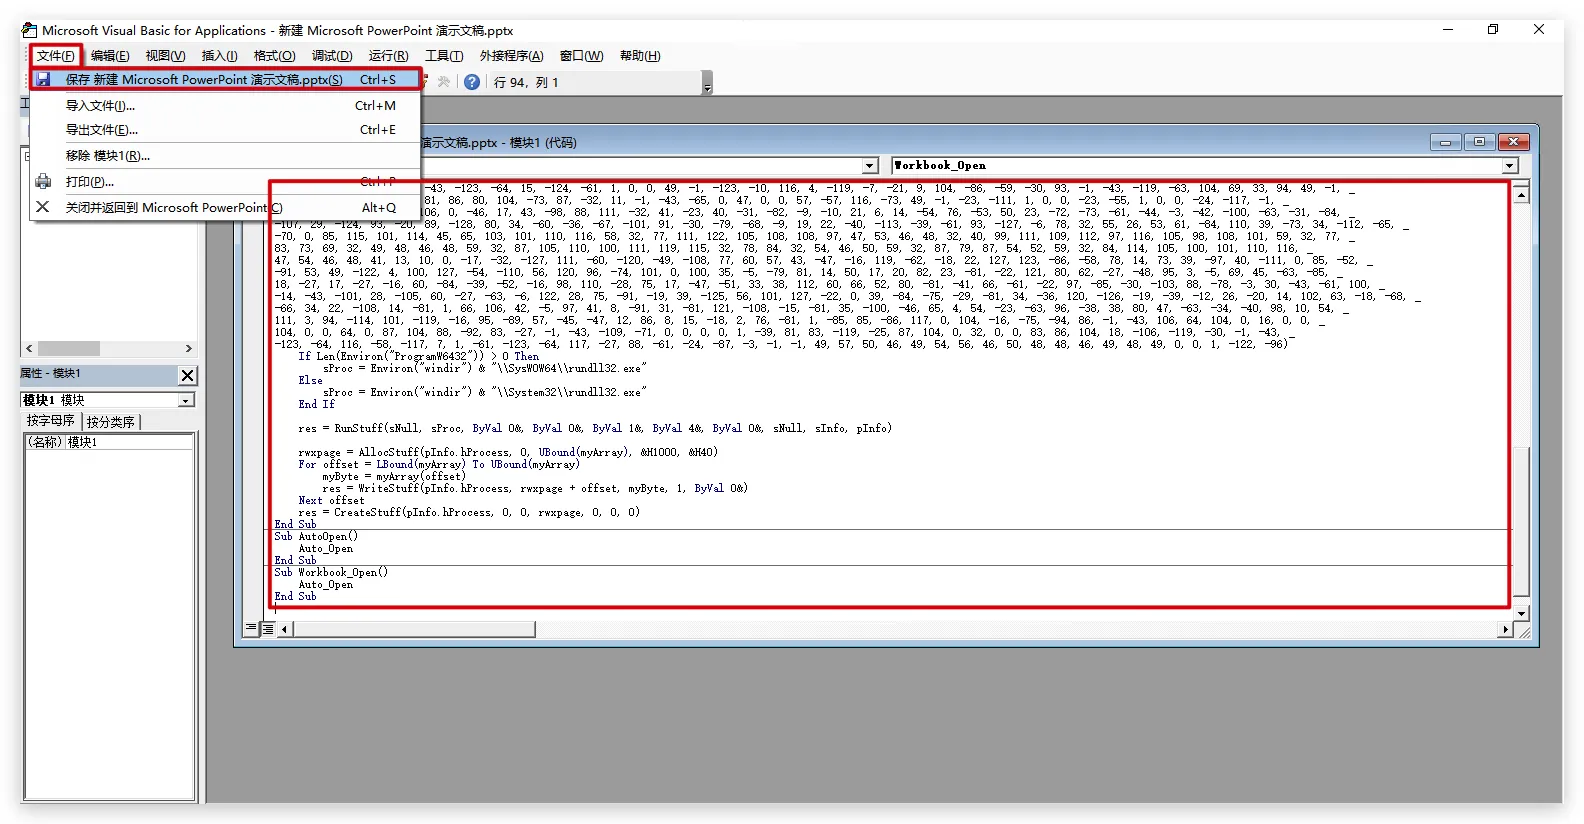Click scroll left arrow in project panel
1584x824 pixels.
point(29,348)
